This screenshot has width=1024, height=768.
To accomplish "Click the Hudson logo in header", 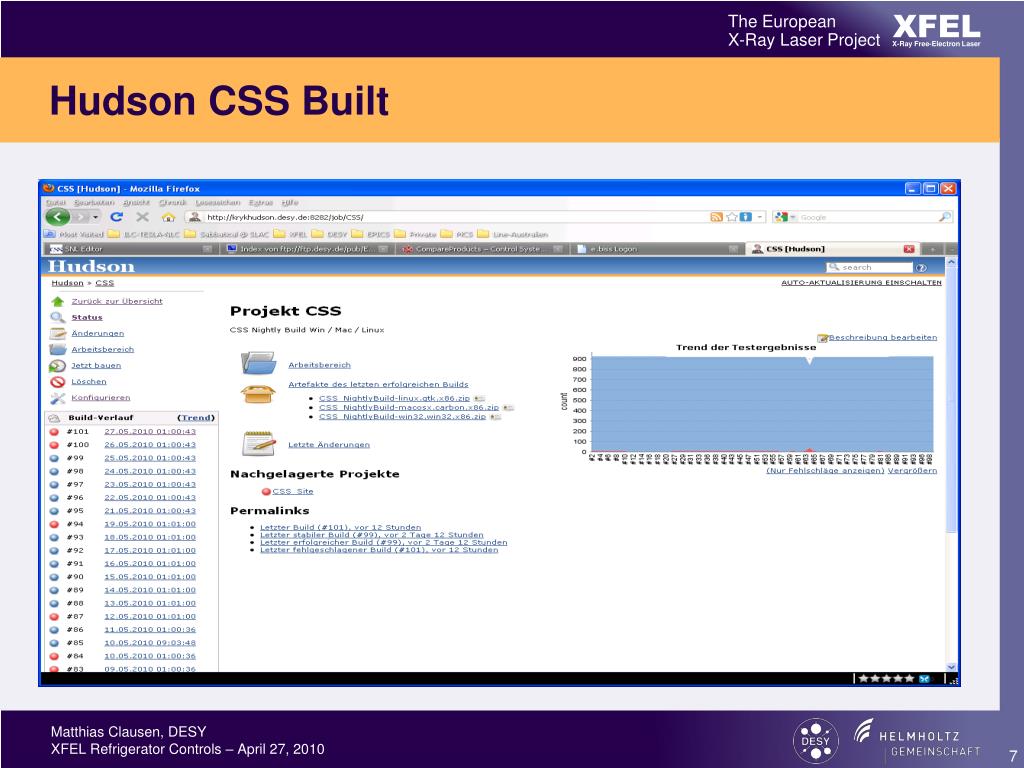I will click(91, 266).
